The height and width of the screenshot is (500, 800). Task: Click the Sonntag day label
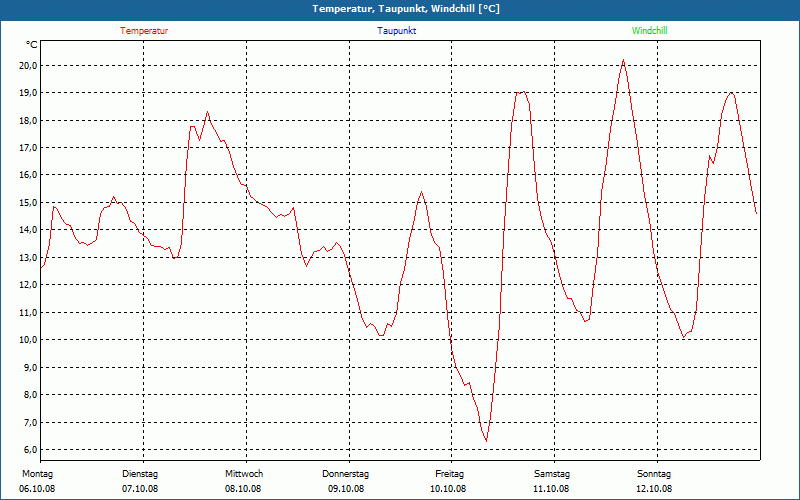[654, 474]
